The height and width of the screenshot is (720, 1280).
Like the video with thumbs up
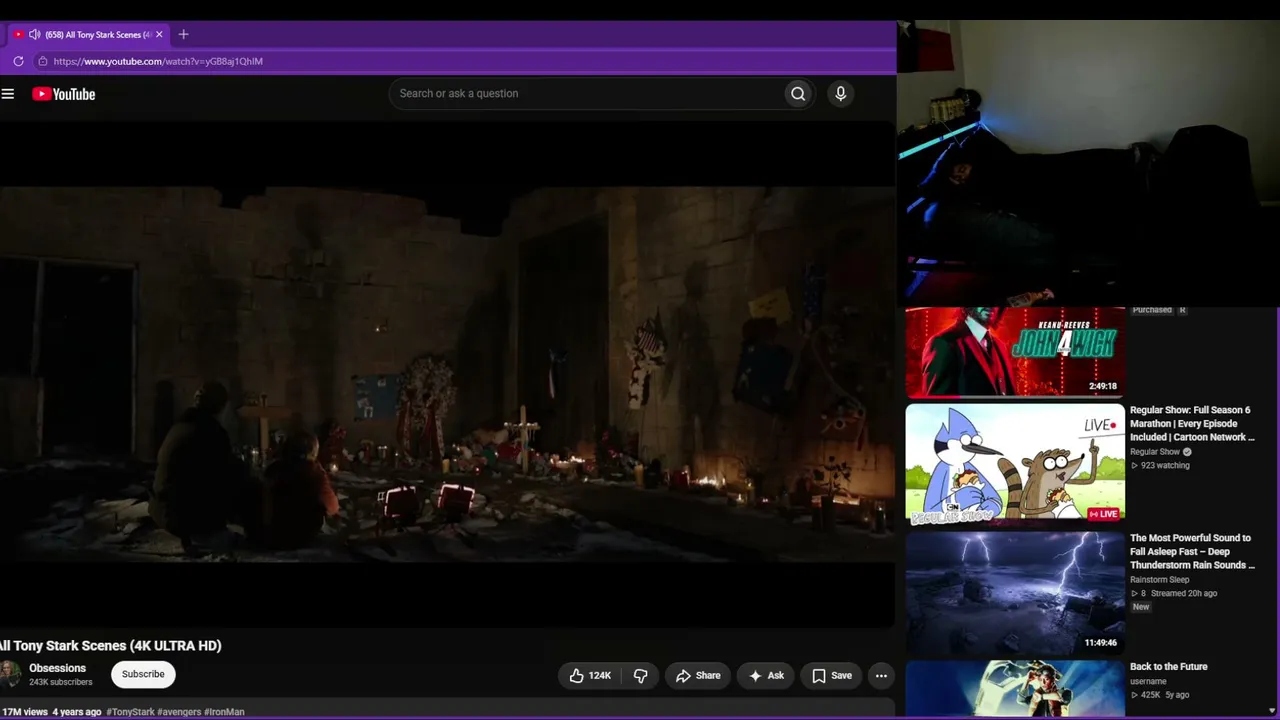click(589, 676)
